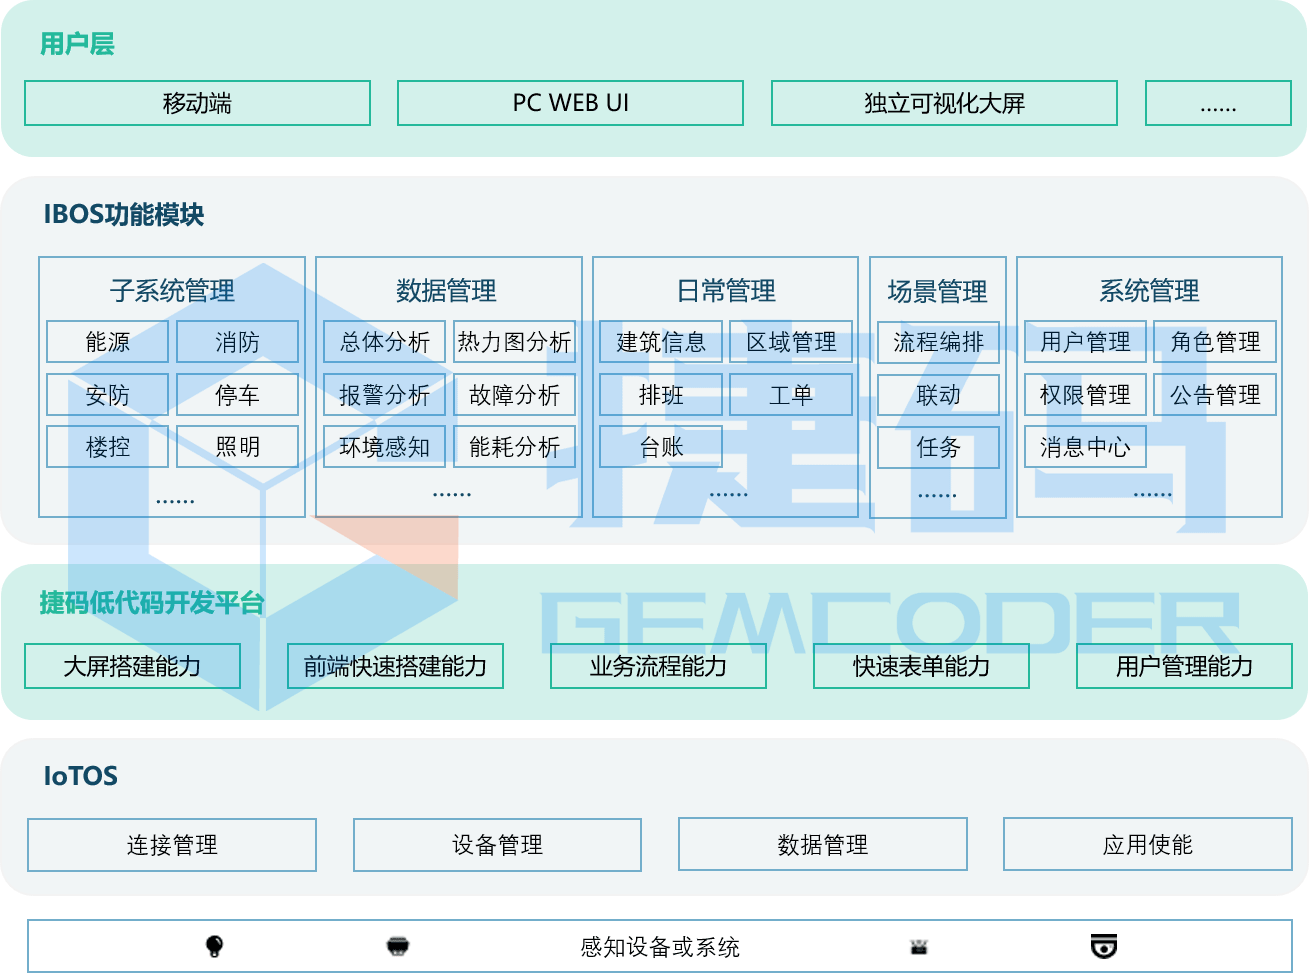This screenshot has width=1309, height=974.
Task: Open the 任务 box
Action: [x=939, y=447]
